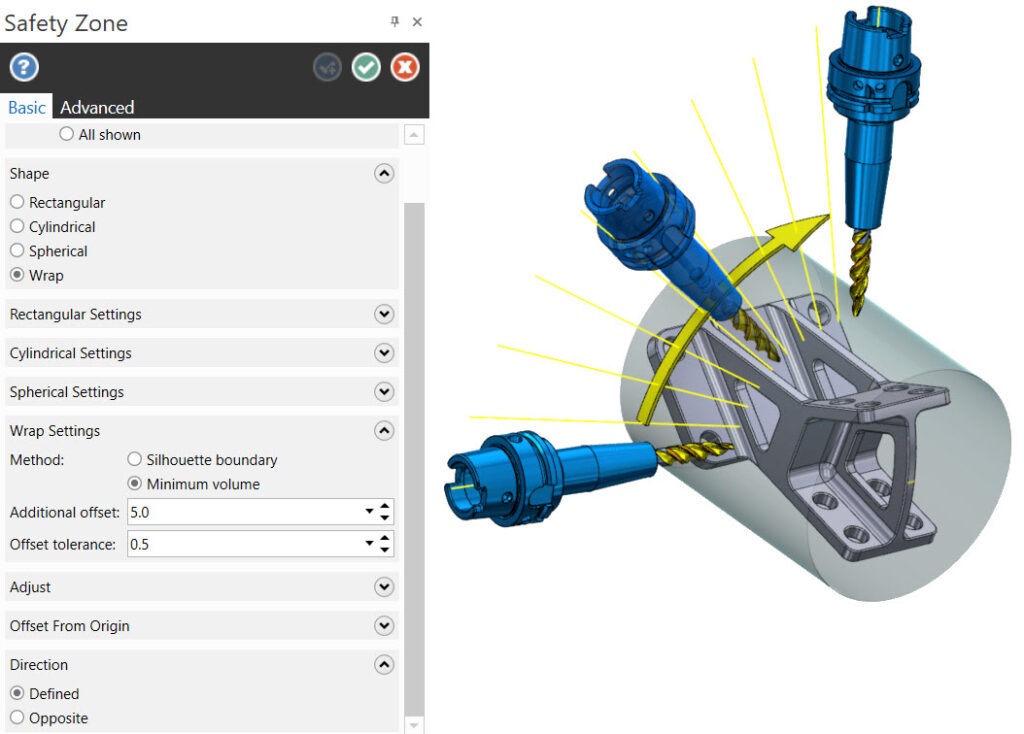This screenshot has width=1024, height=734.
Task: Select Silhouette boundary method
Action: coord(135,460)
